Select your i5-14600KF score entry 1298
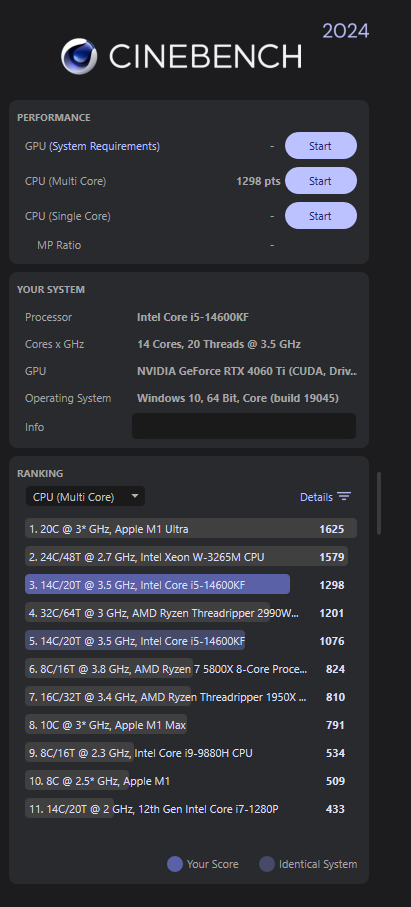The height and width of the screenshot is (907, 411). tap(191, 585)
